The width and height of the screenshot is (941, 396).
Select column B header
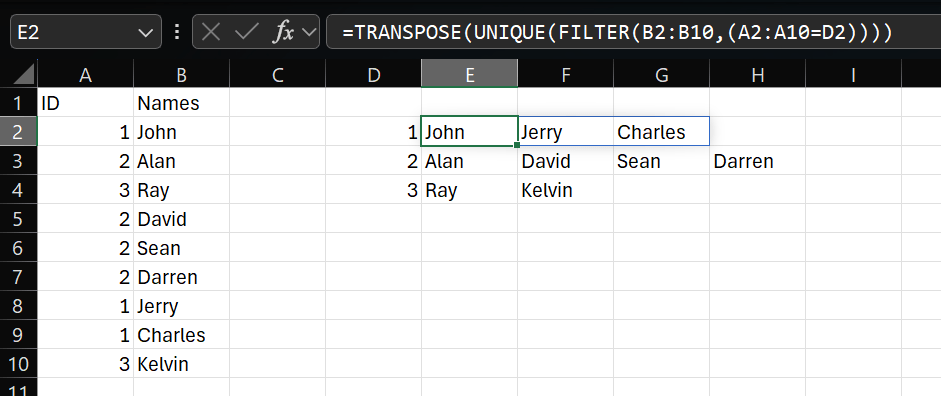(x=181, y=74)
